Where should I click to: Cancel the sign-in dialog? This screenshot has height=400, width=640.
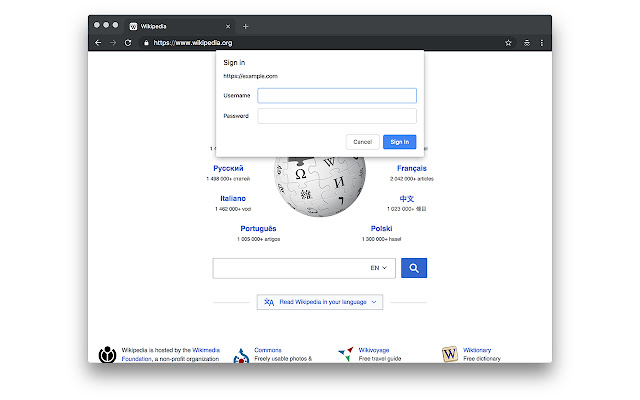click(362, 142)
